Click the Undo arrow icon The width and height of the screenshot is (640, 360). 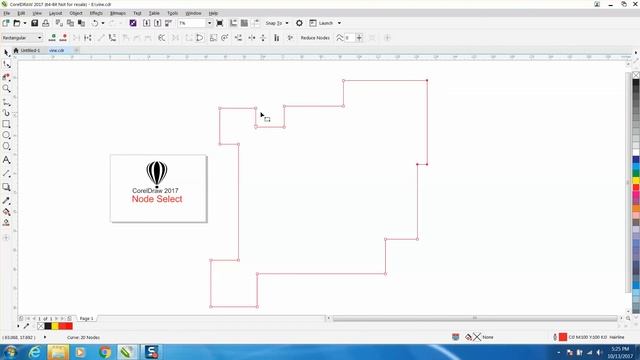95,23
